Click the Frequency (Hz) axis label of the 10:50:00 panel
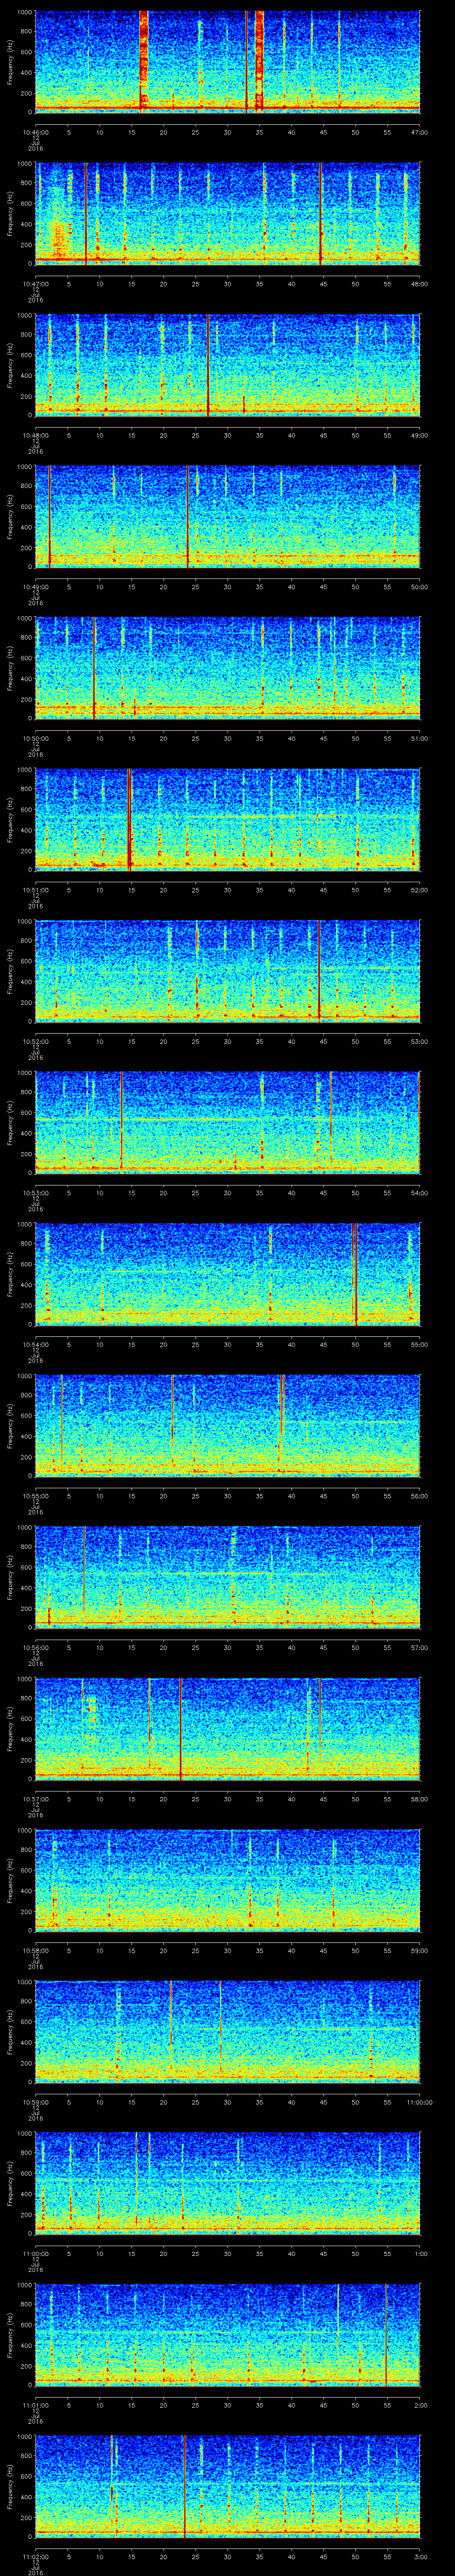Image resolution: width=455 pixels, height=2576 pixels. tap(10, 668)
